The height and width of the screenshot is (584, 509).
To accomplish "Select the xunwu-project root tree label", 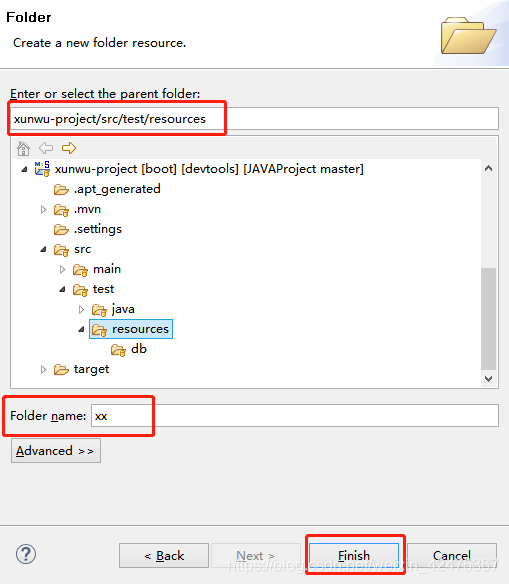I will tap(209, 169).
